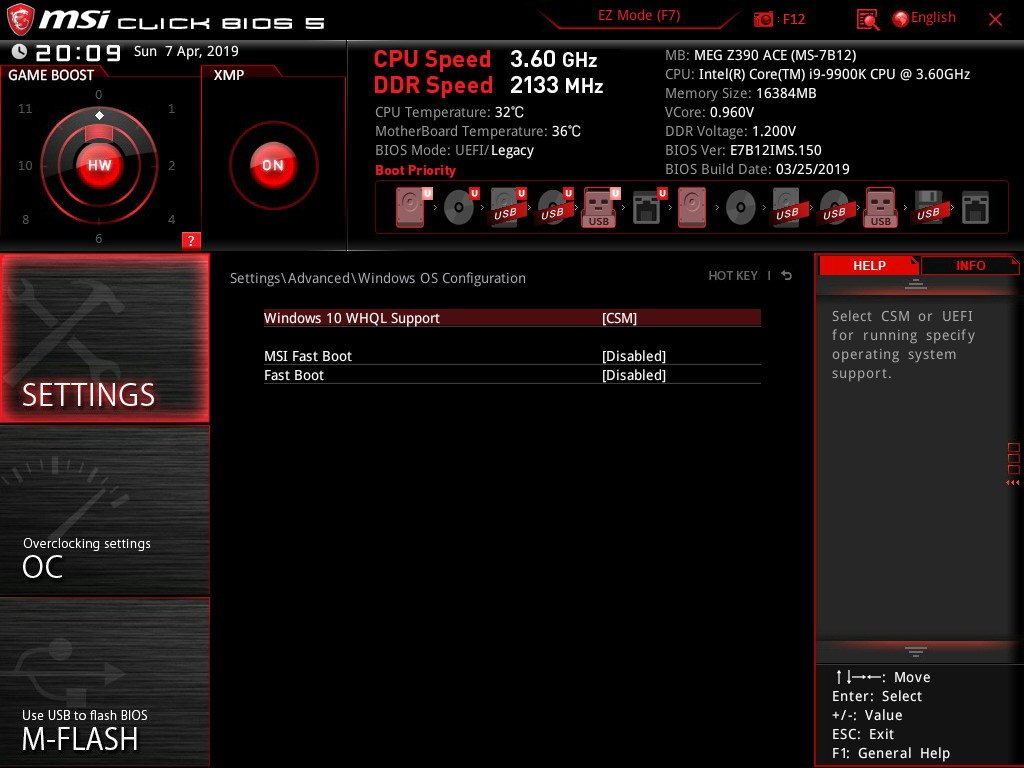Open the M-FLASH section
This screenshot has width=1024, height=768.
[104, 681]
